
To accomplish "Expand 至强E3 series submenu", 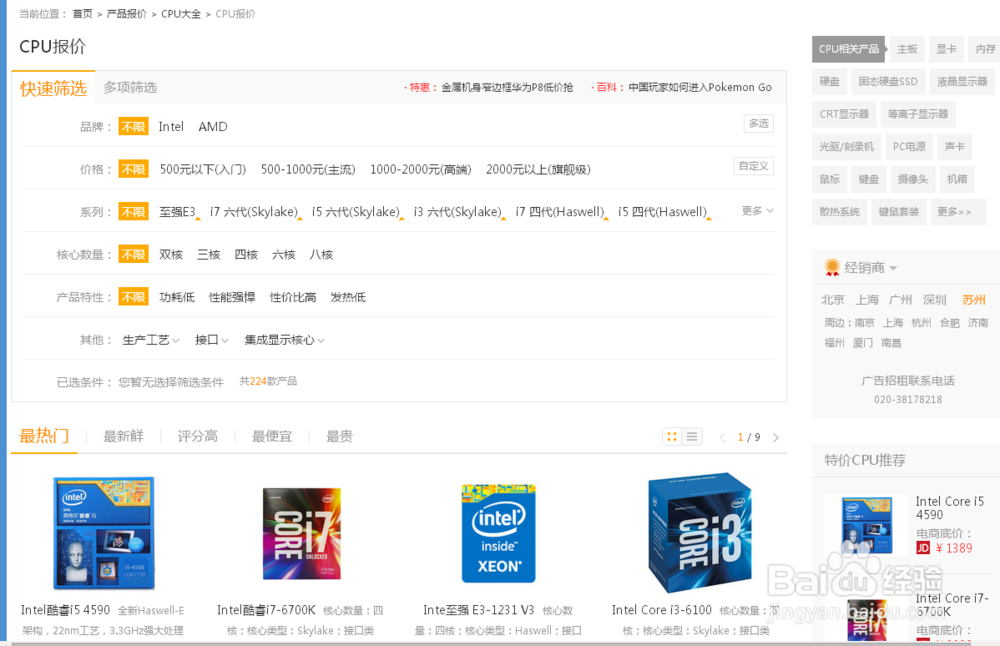I will pyautogui.click(x=198, y=219).
